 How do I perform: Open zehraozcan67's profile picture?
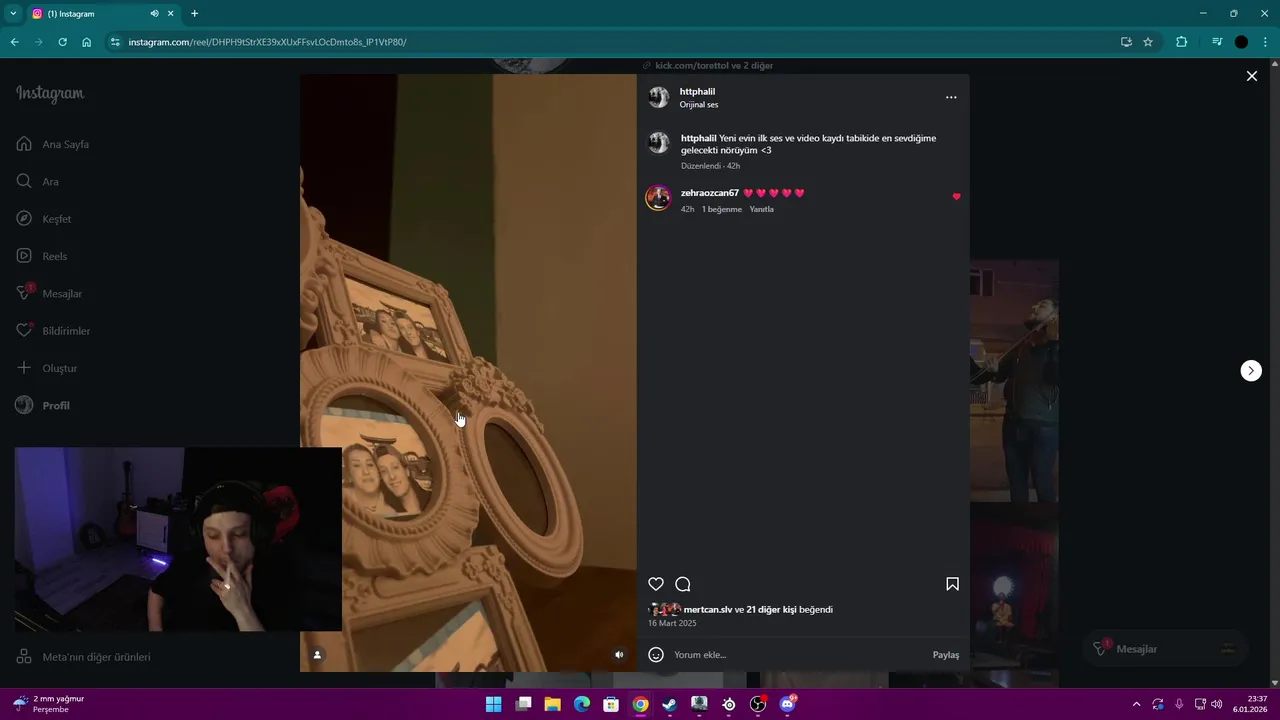[658, 197]
